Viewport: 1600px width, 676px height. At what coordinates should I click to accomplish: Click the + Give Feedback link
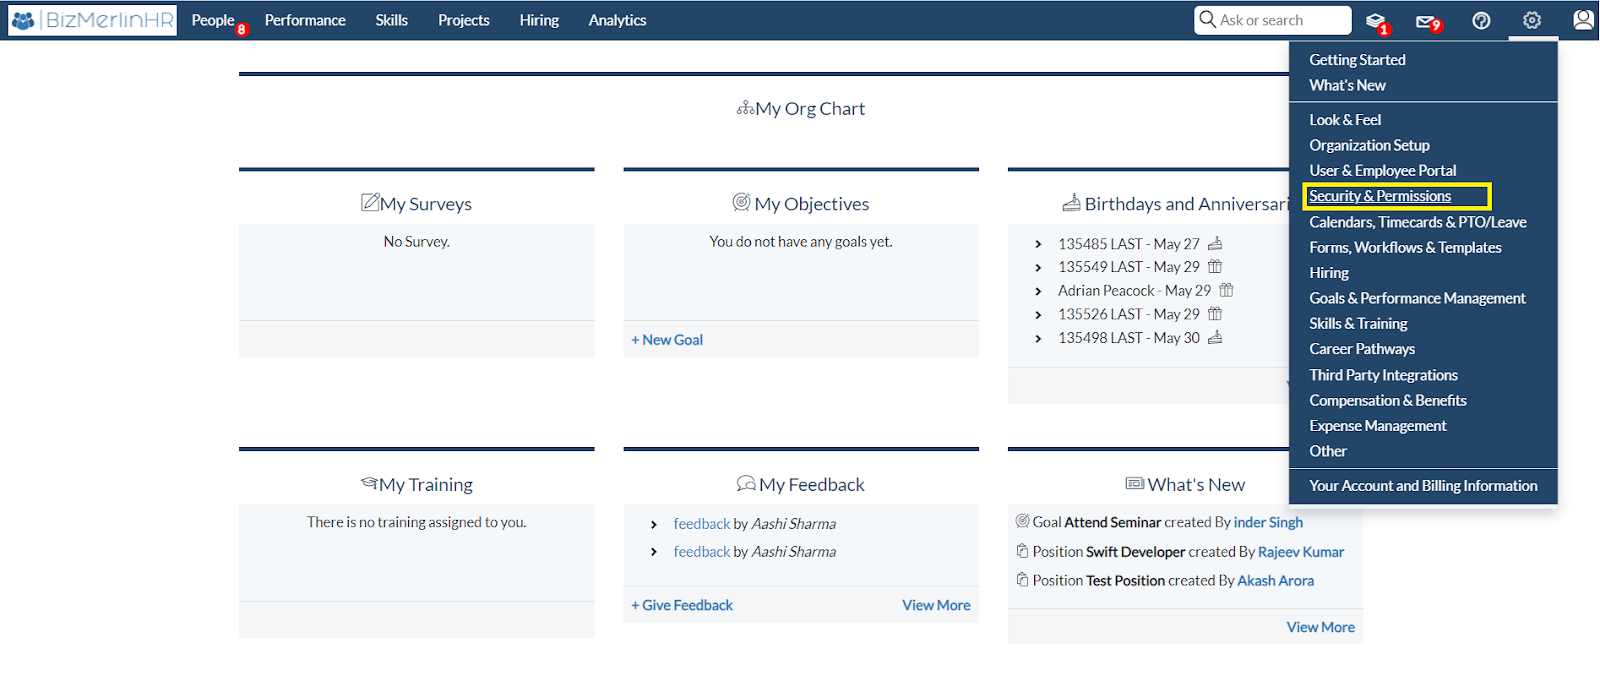coord(682,605)
